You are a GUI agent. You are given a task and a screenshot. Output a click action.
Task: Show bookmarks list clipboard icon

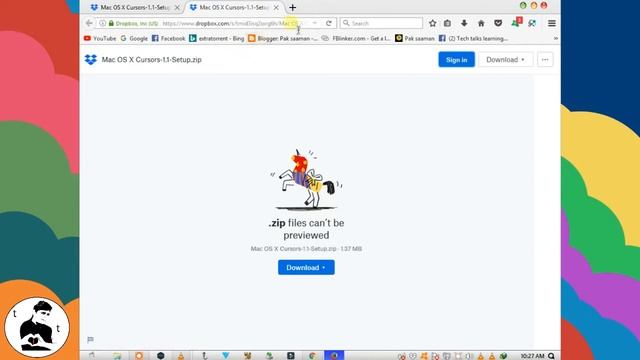pos(447,23)
